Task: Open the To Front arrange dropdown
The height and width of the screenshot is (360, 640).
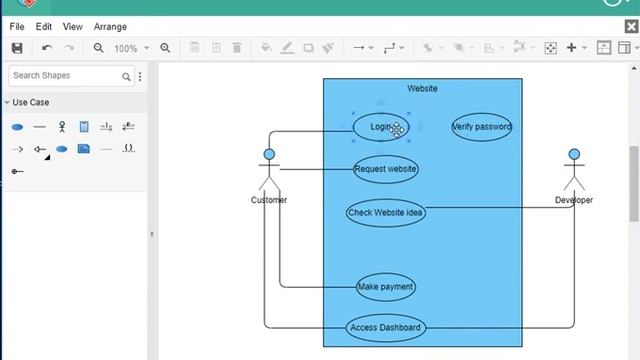Action: [433, 48]
